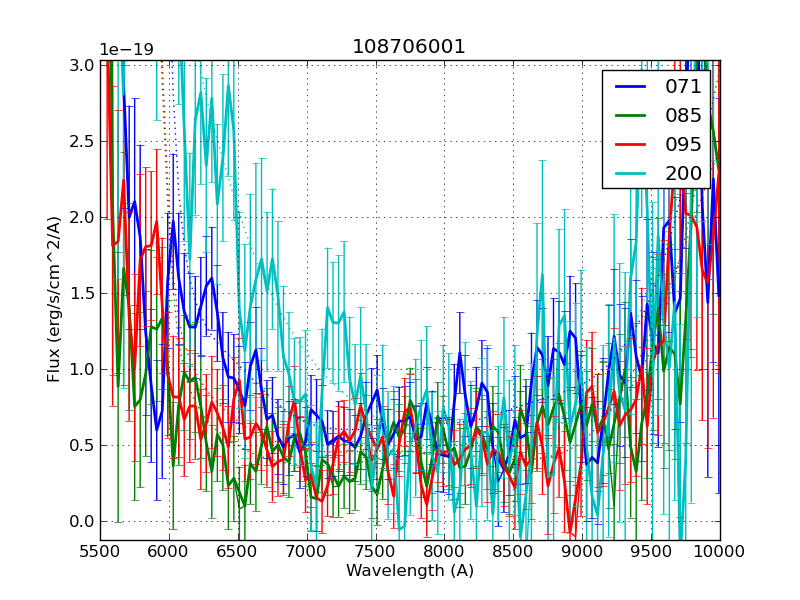
Task: Click the 071 legend label text
Action: pos(683,86)
